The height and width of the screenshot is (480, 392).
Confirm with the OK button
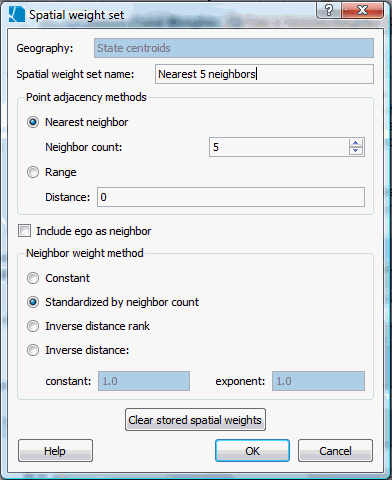click(252, 451)
